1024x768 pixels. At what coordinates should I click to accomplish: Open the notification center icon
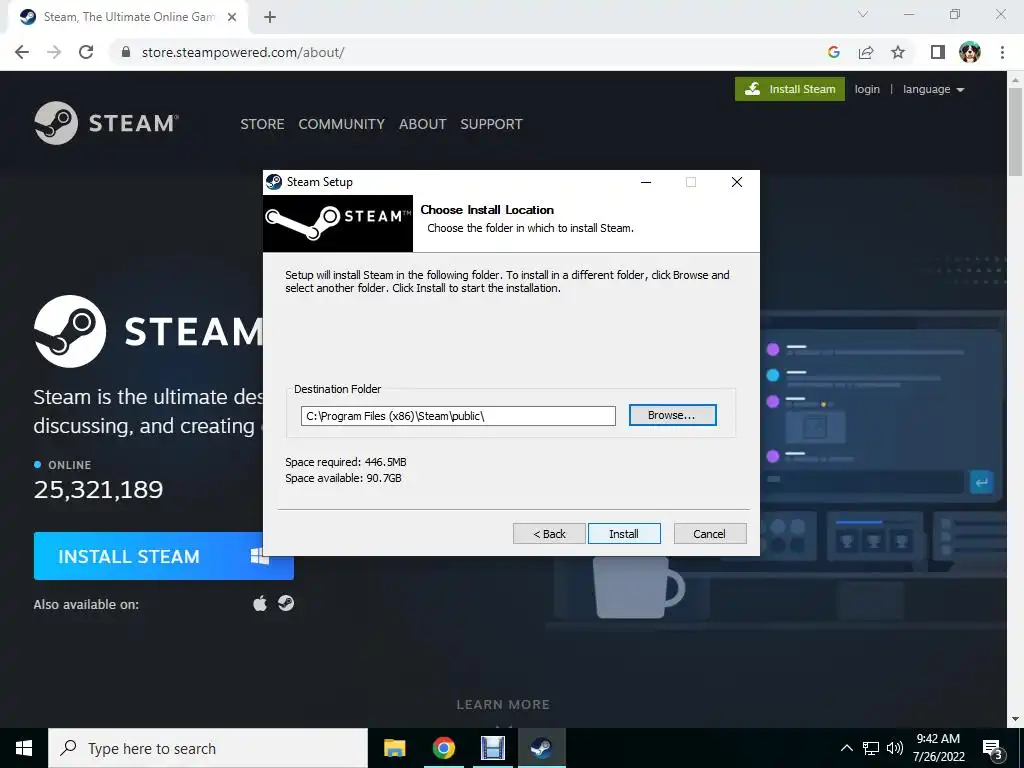(993, 749)
